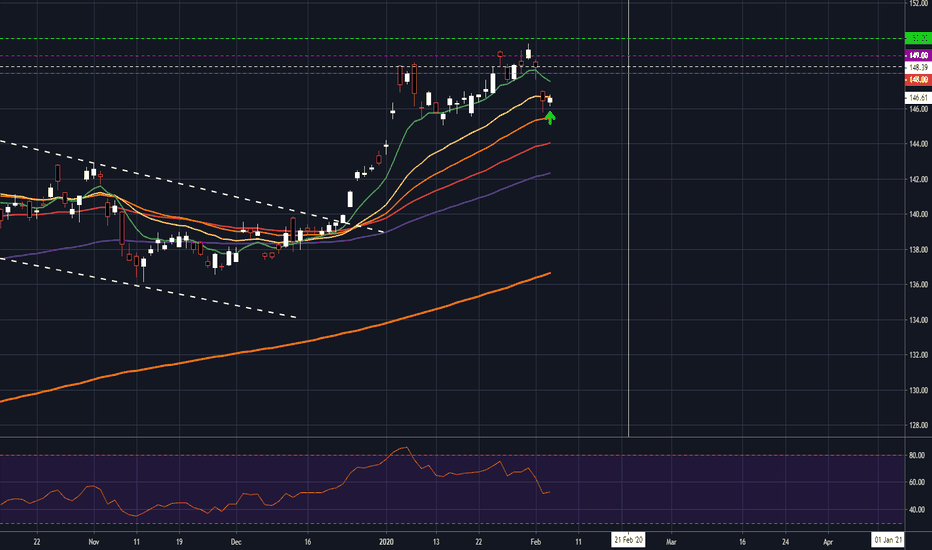Image resolution: width=932 pixels, height=550 pixels.
Task: Click the white 148.39 price label
Action: 918,67
